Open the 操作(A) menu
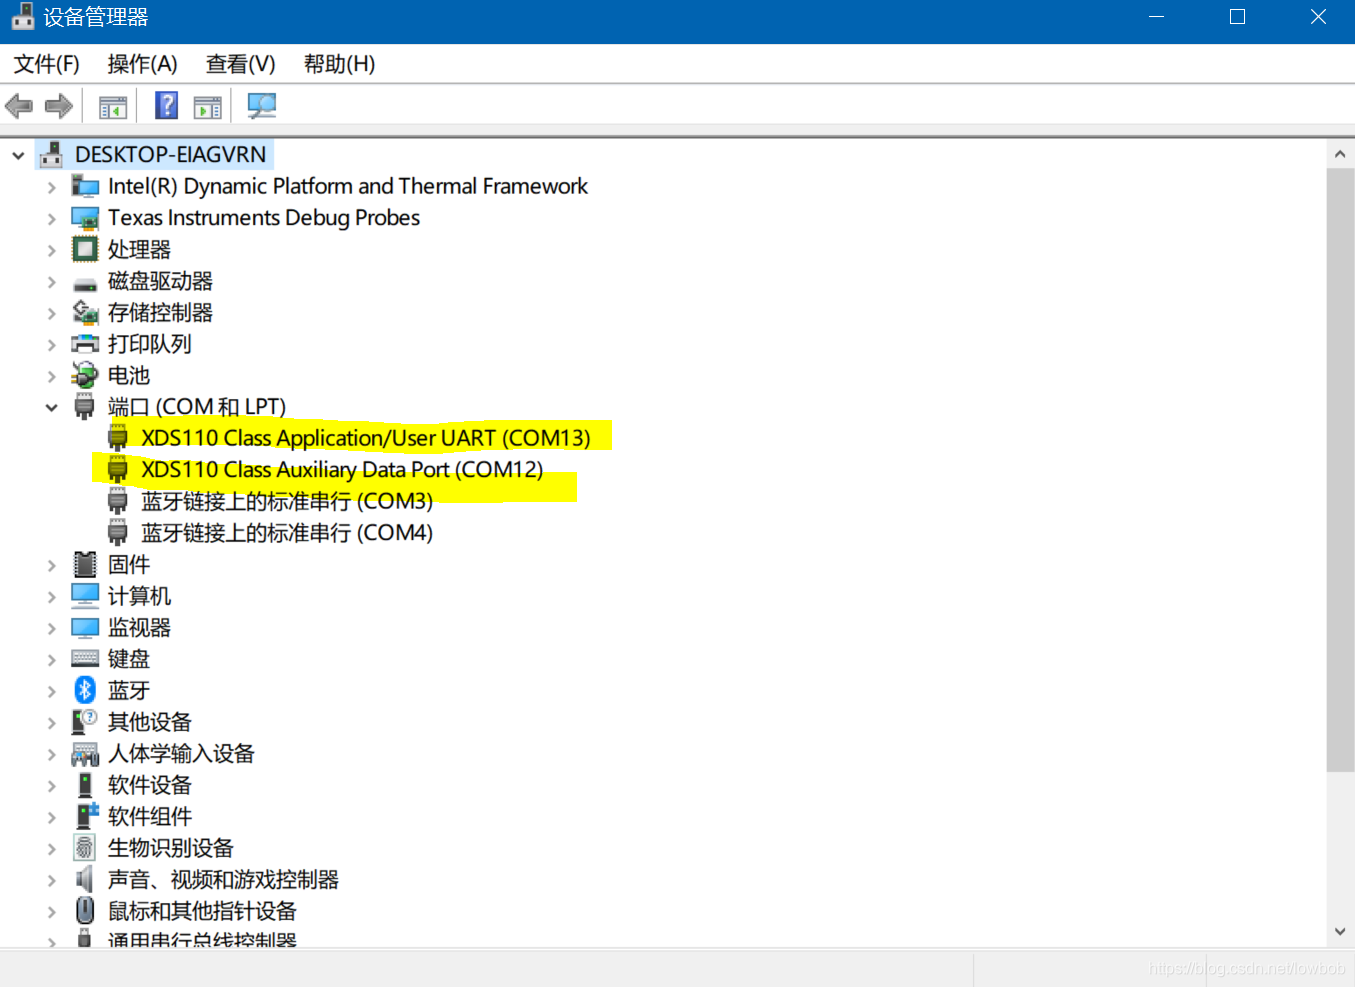This screenshot has height=987, width=1355. (x=142, y=63)
